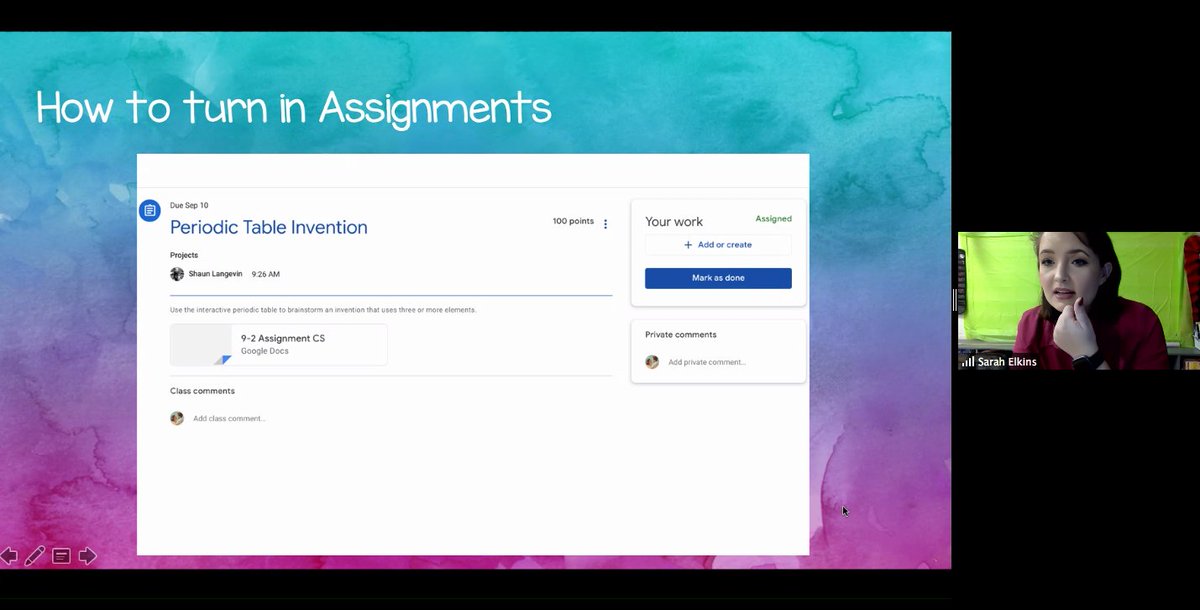Image resolution: width=1200 pixels, height=610 pixels.
Task: Click the Assigned status label
Action: pyautogui.click(x=773, y=219)
